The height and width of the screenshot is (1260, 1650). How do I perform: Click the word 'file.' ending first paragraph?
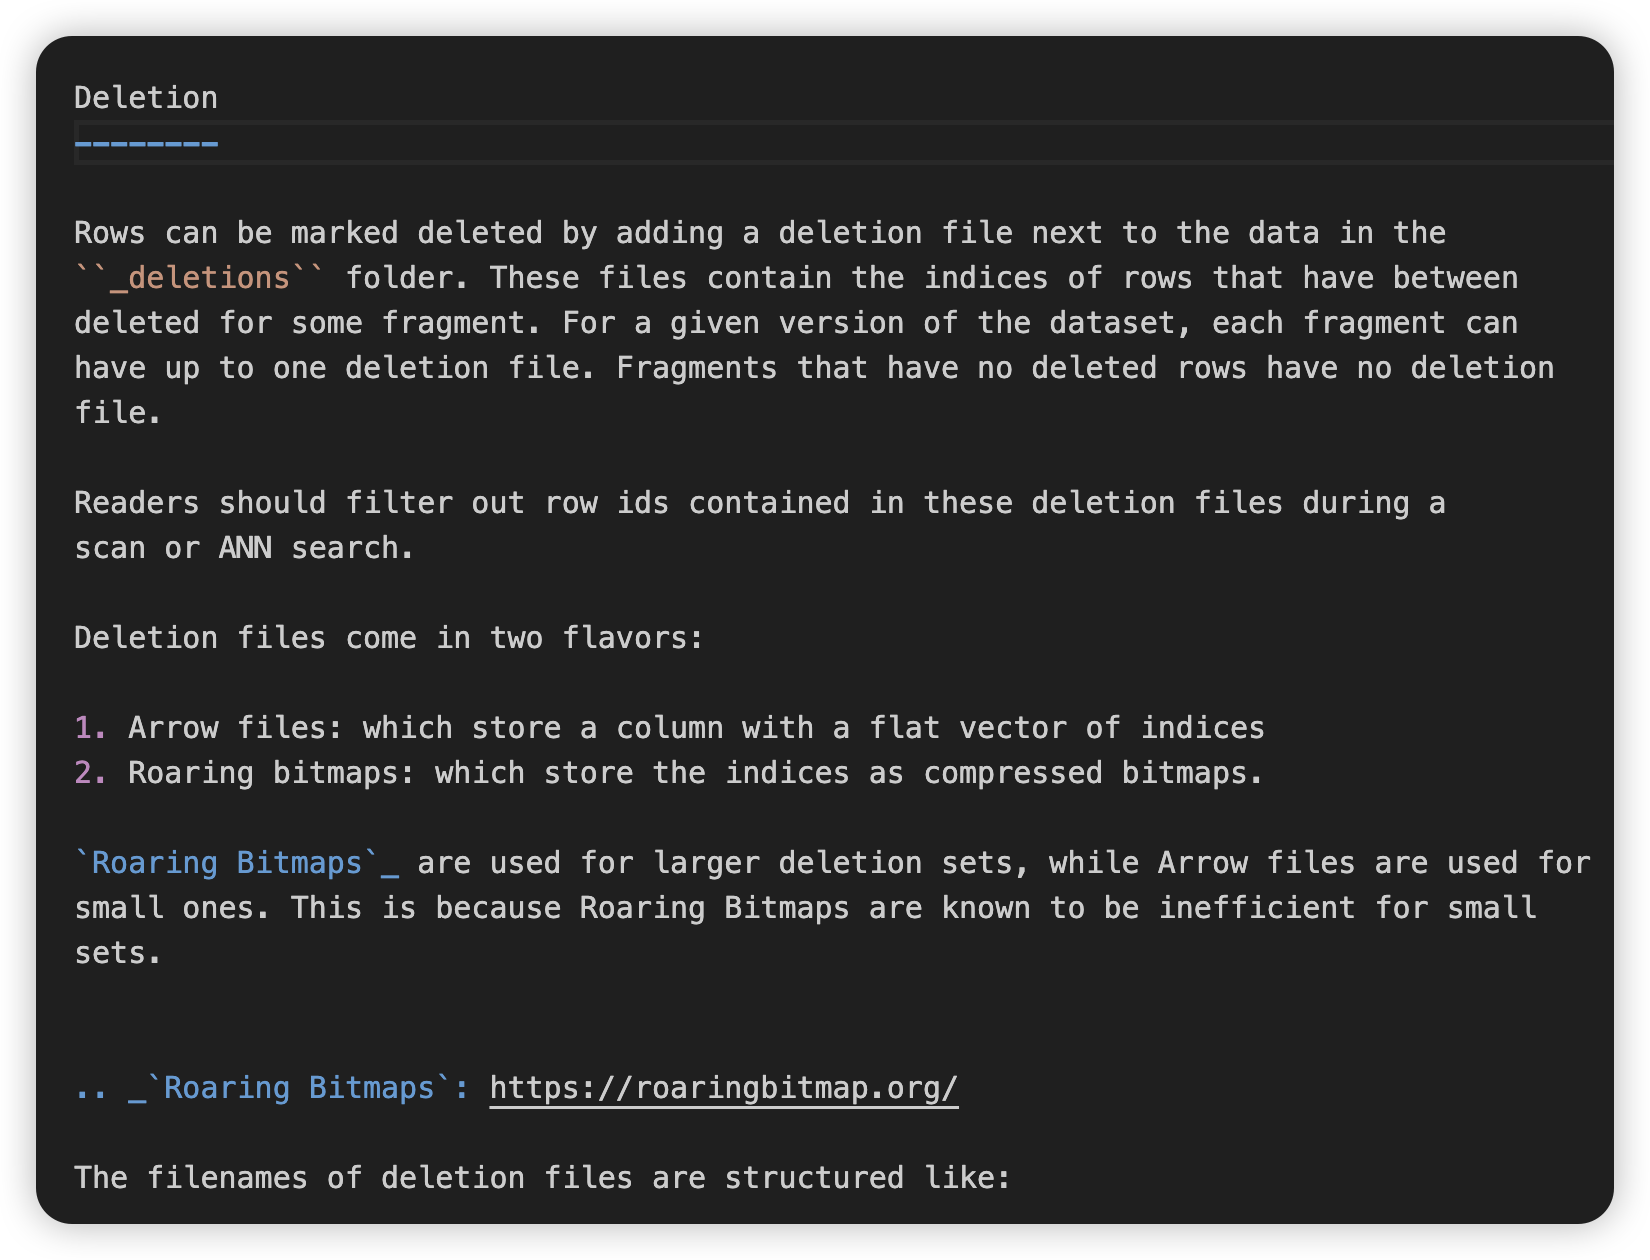[x=118, y=413]
